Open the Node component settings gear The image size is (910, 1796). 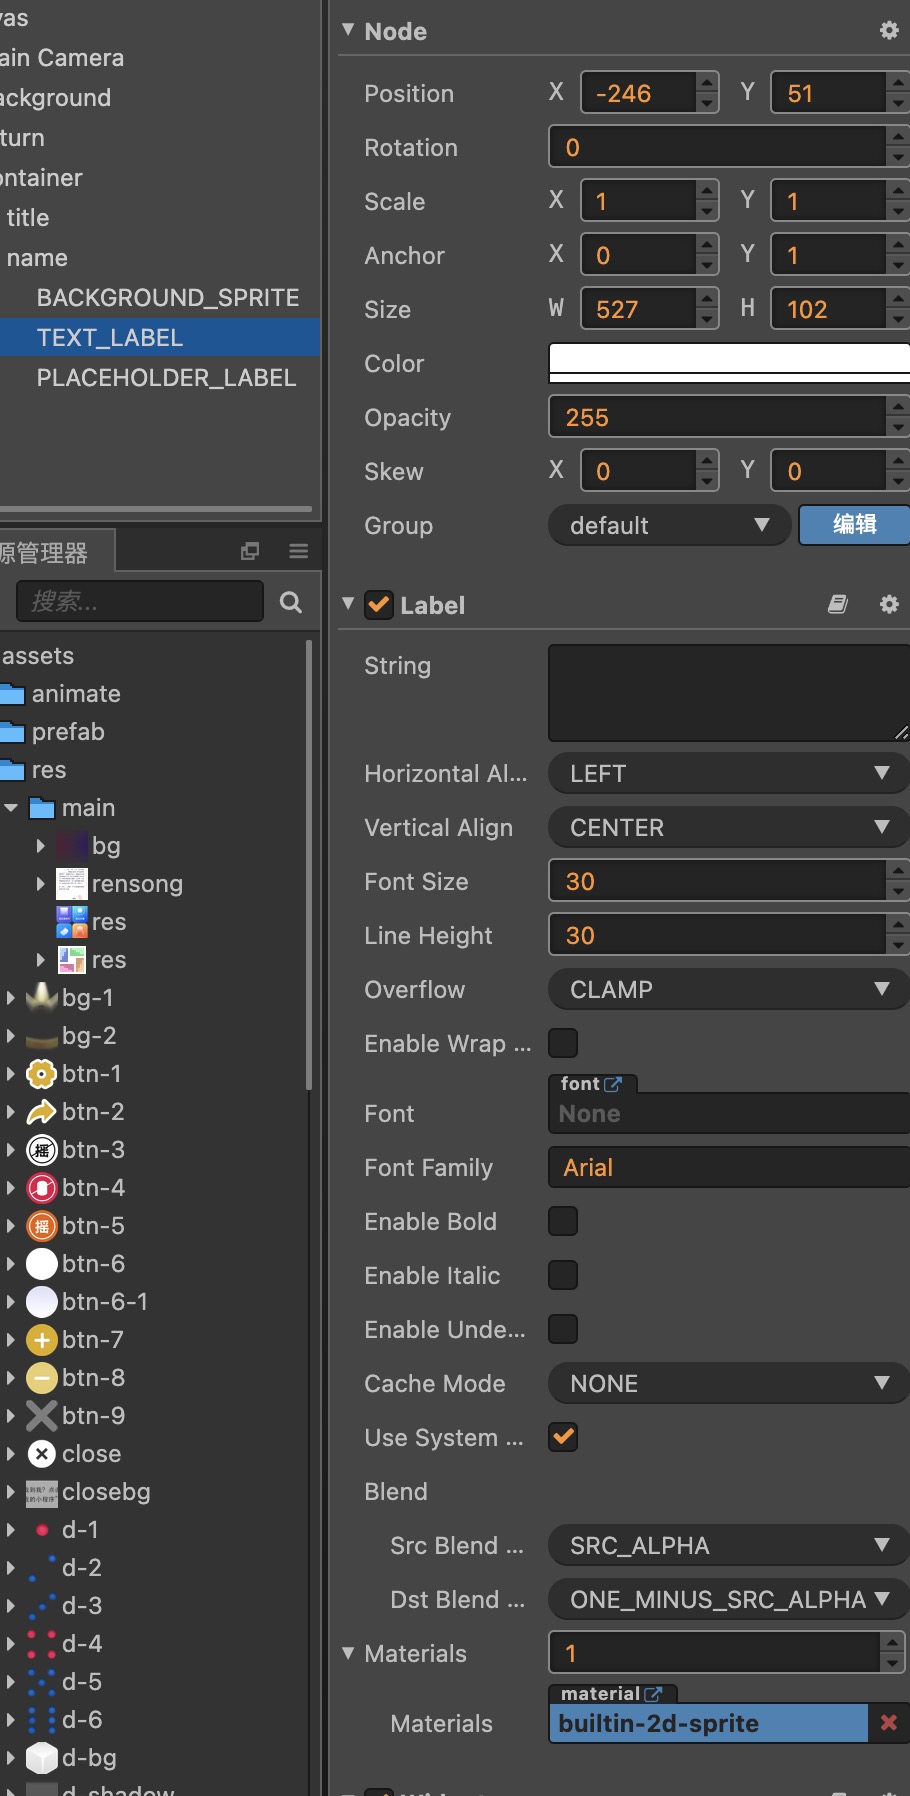coord(888,31)
